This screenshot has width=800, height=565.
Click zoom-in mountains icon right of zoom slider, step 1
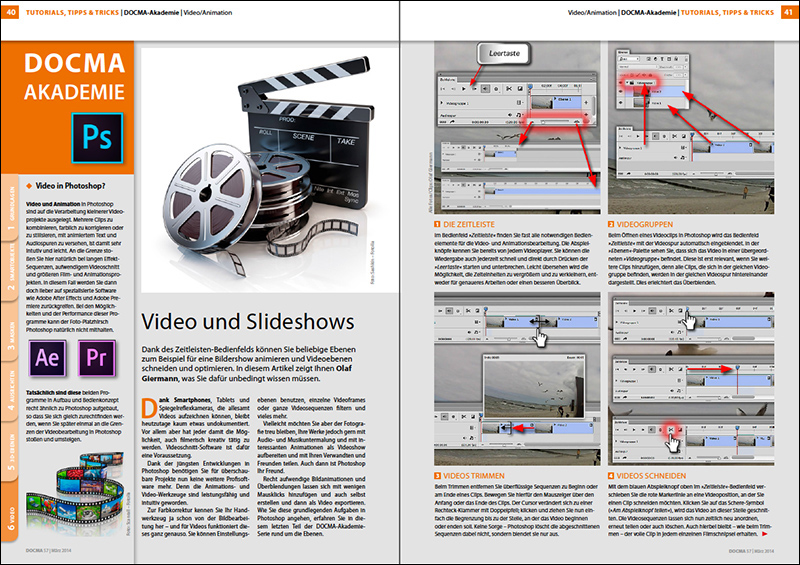pos(577,121)
